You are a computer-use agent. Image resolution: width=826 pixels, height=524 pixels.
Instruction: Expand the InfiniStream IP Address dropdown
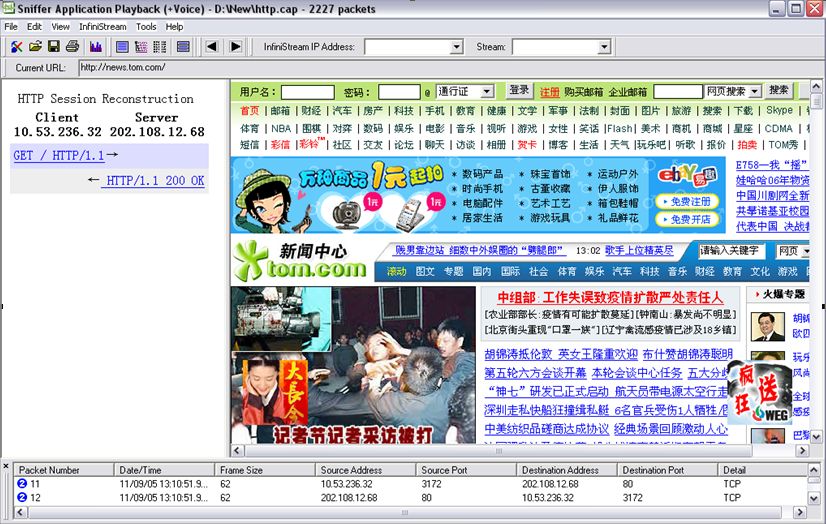pos(457,47)
